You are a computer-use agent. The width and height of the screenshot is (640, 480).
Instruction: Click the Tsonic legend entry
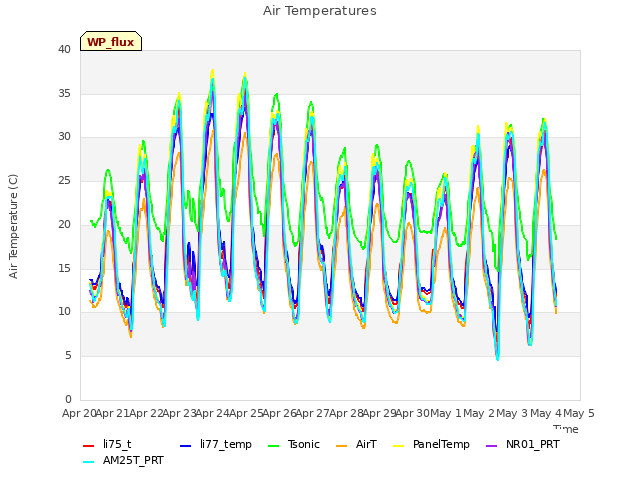[x=294, y=444]
